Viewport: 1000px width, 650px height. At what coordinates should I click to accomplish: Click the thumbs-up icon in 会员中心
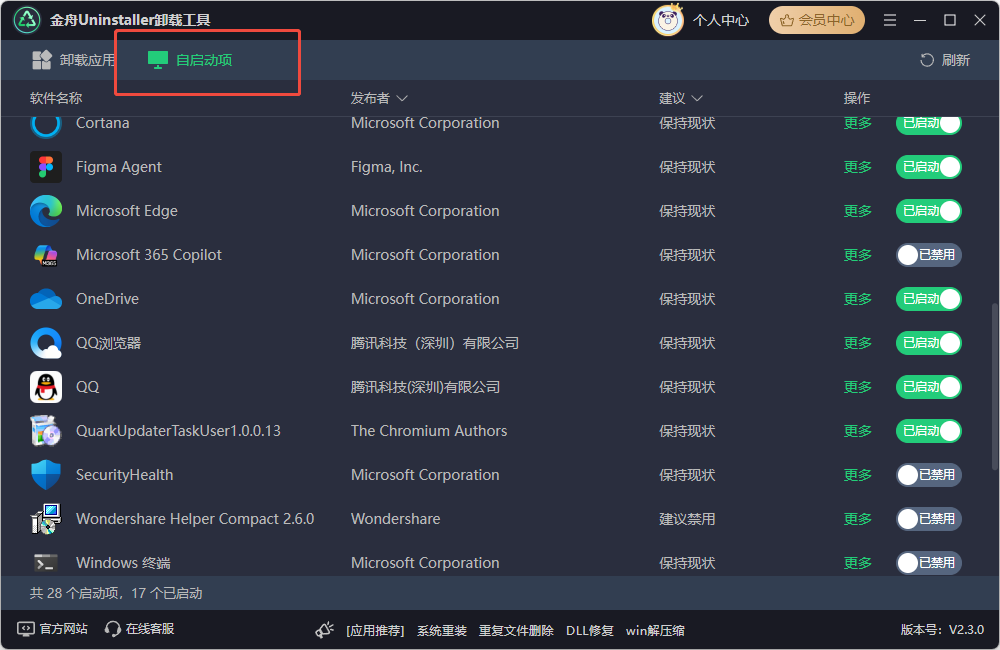click(x=787, y=20)
